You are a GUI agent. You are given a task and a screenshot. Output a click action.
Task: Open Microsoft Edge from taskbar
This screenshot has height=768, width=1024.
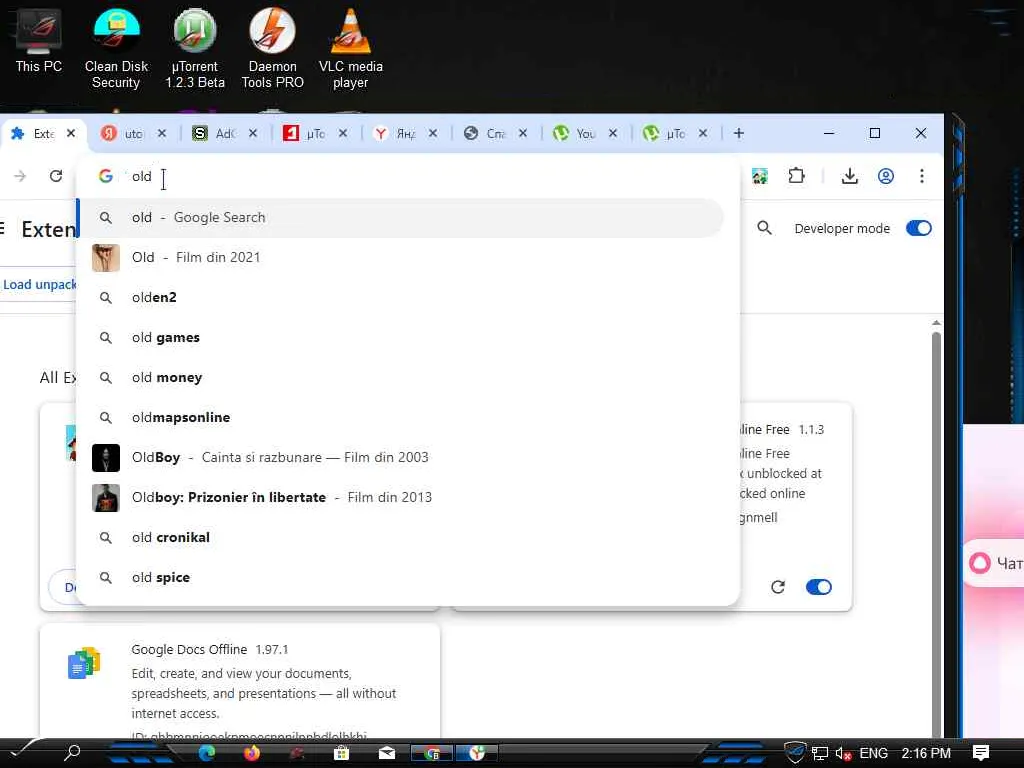pos(207,753)
